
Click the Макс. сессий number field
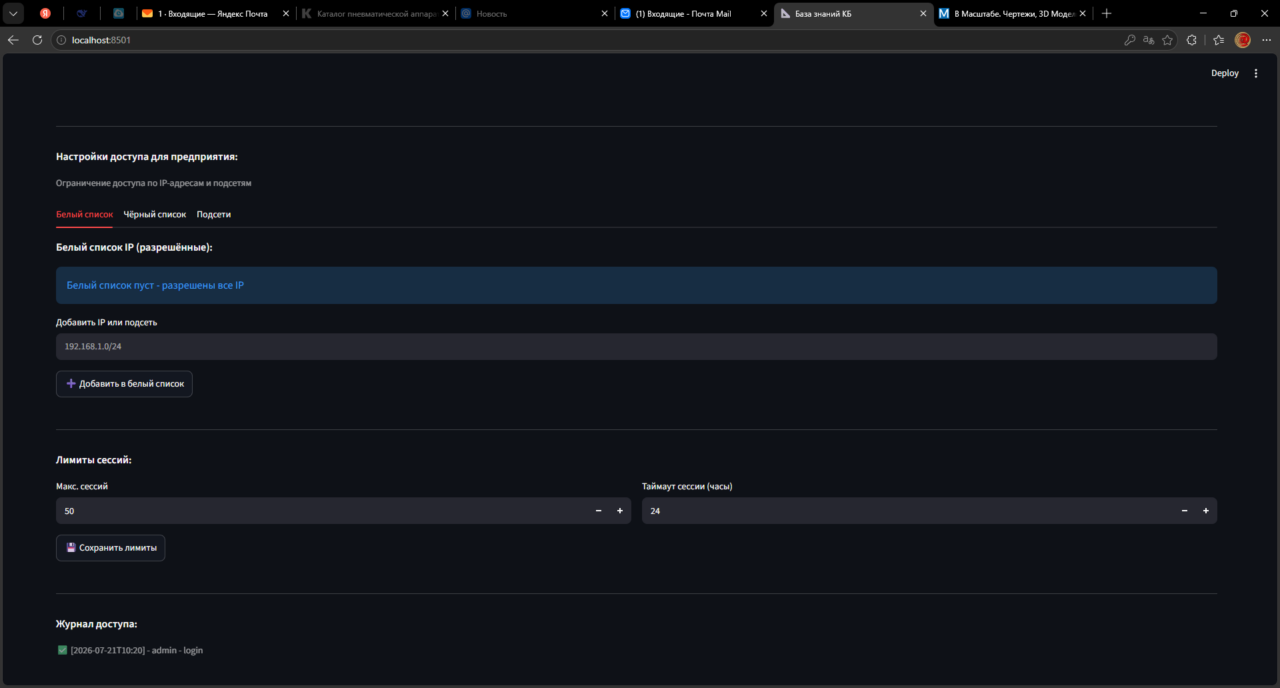coord(321,511)
